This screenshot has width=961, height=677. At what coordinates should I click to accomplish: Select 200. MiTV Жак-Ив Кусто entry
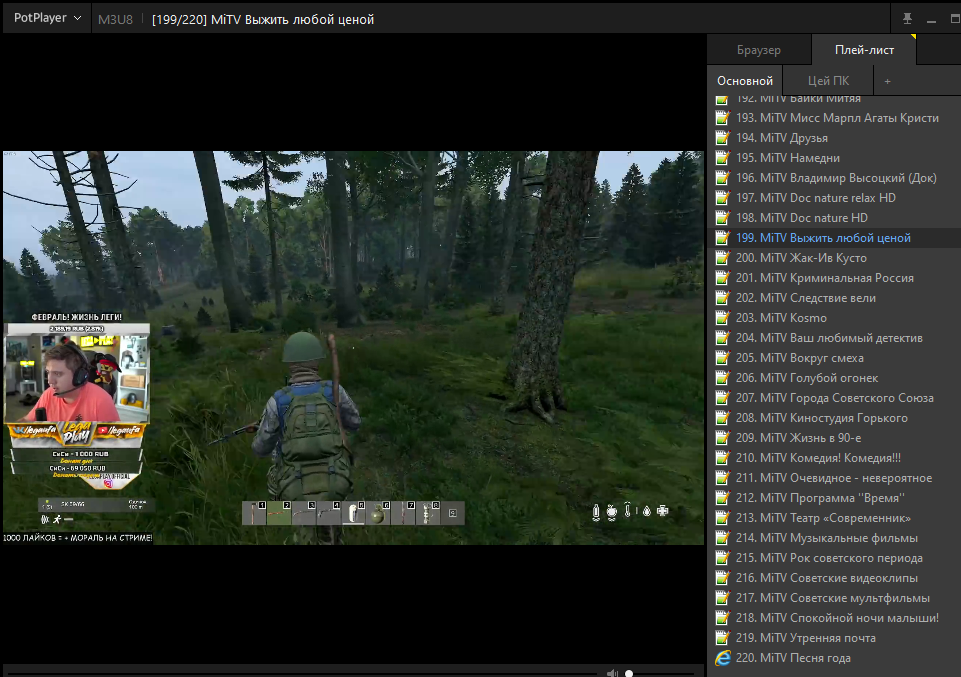click(x=834, y=258)
